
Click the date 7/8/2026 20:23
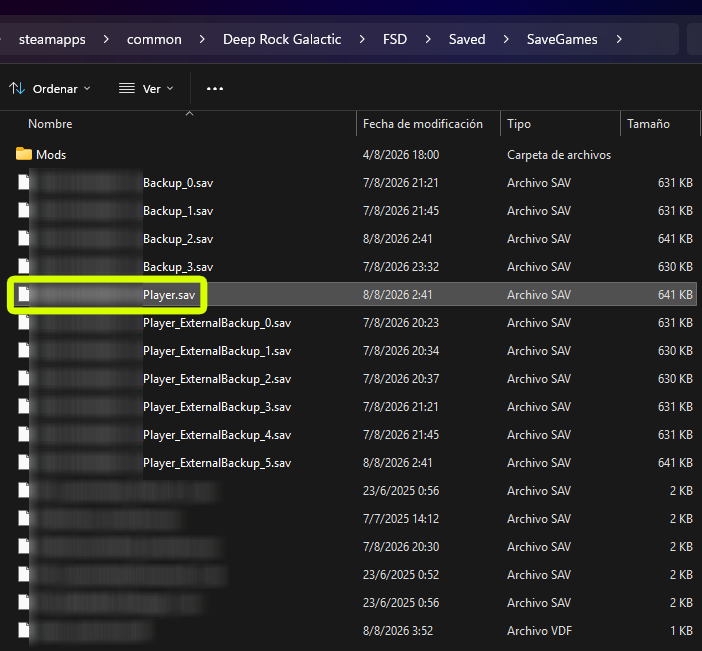[401, 323]
